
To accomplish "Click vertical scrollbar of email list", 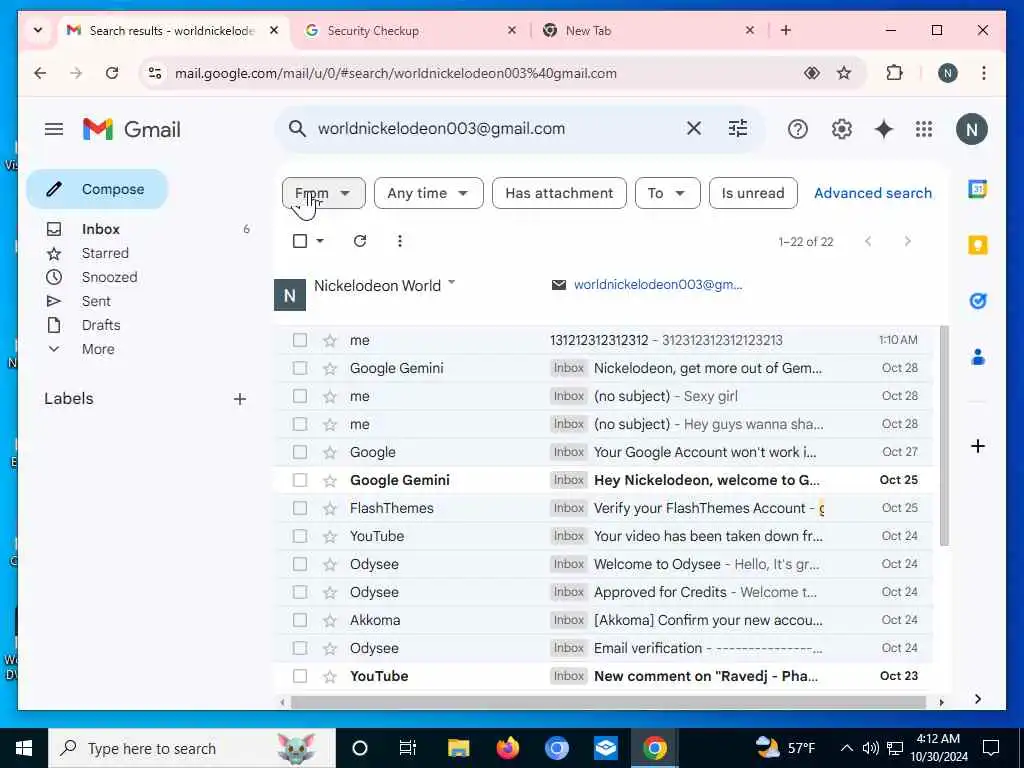I will [944, 435].
